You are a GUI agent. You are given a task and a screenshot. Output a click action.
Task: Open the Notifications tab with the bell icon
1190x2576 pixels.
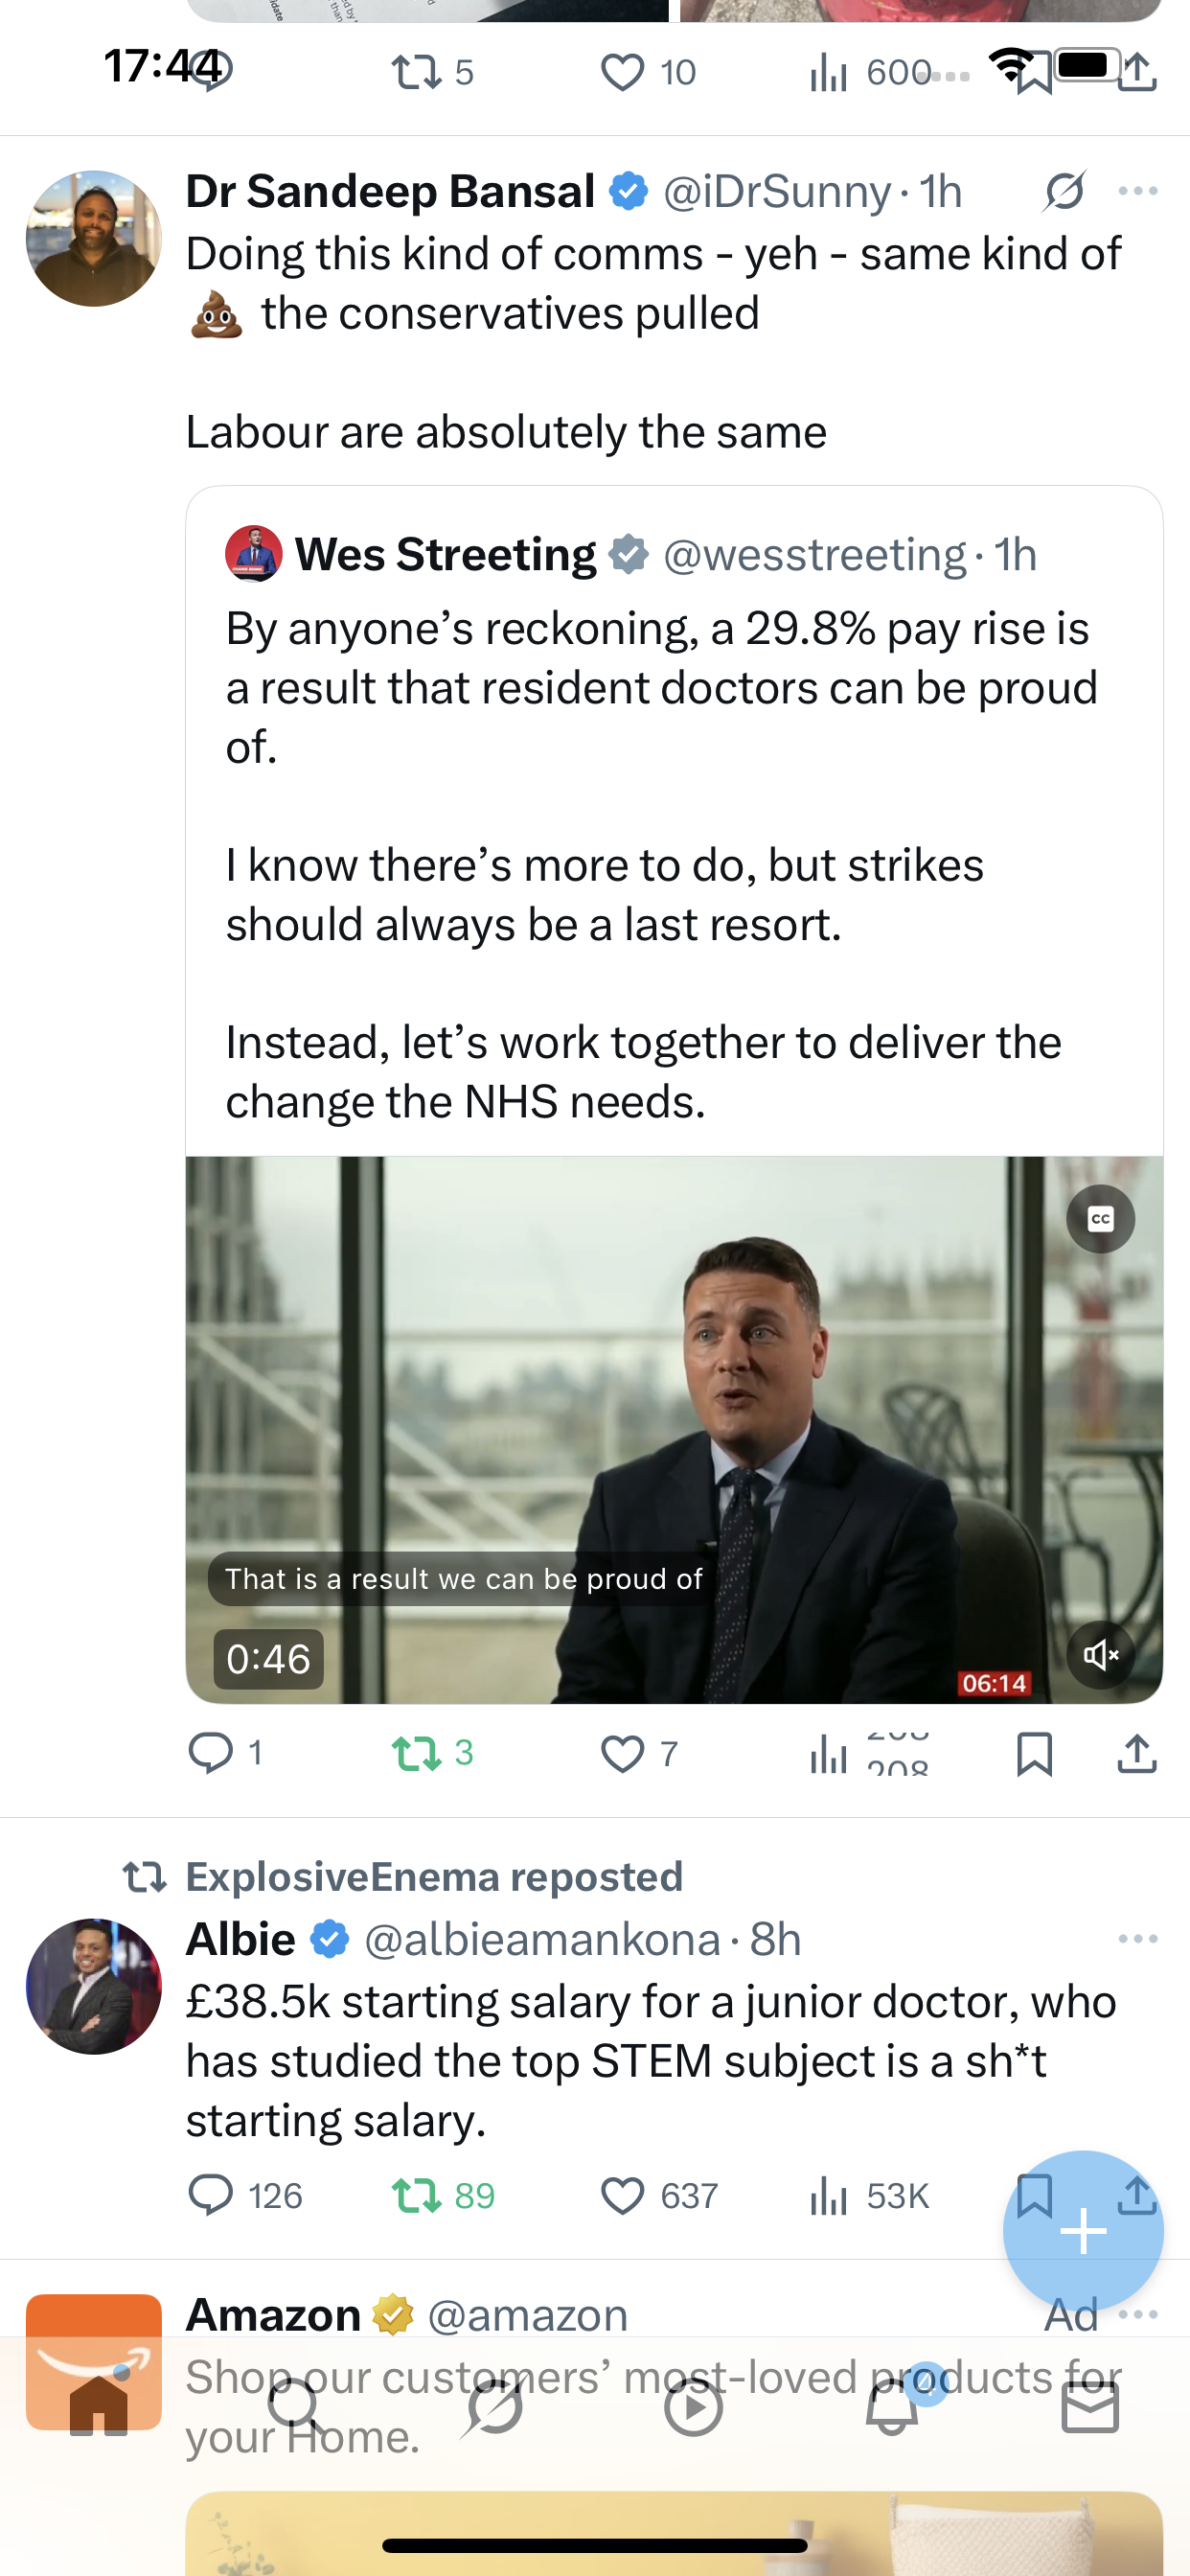coord(893,2406)
